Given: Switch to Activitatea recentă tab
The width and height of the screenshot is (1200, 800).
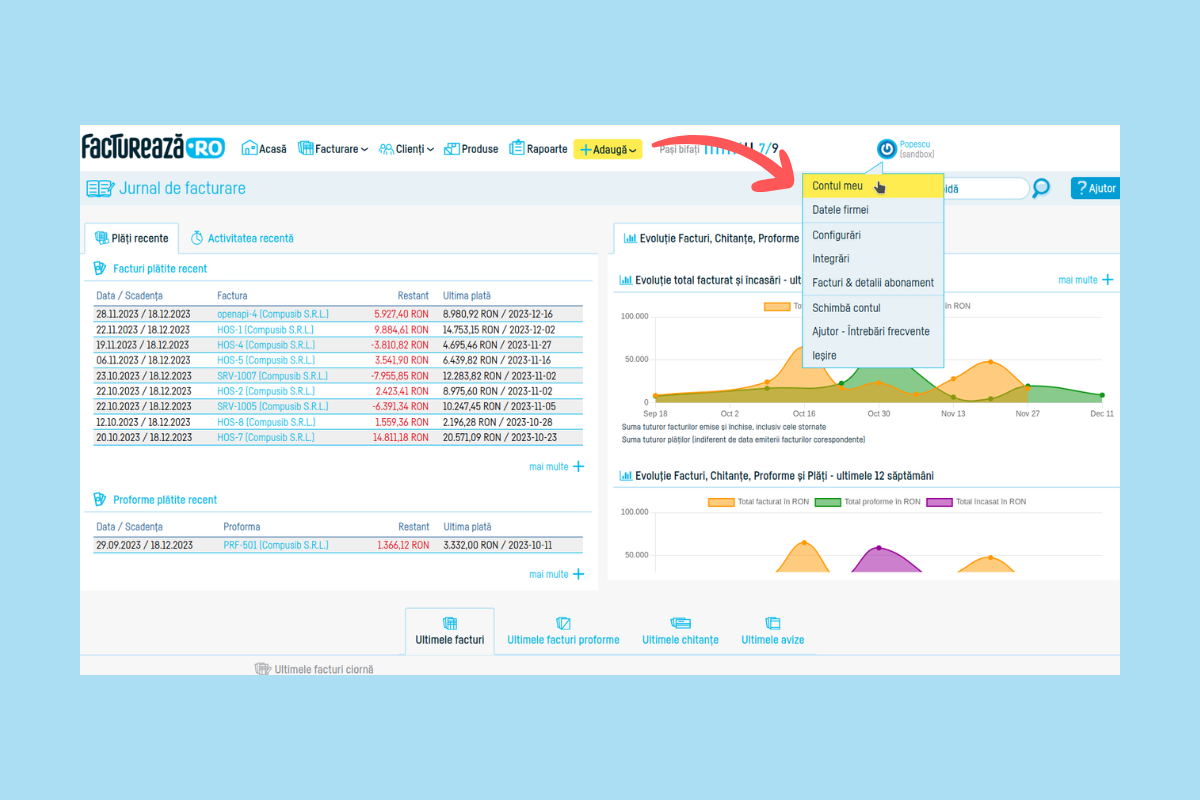Looking at the screenshot, I should (x=242, y=238).
